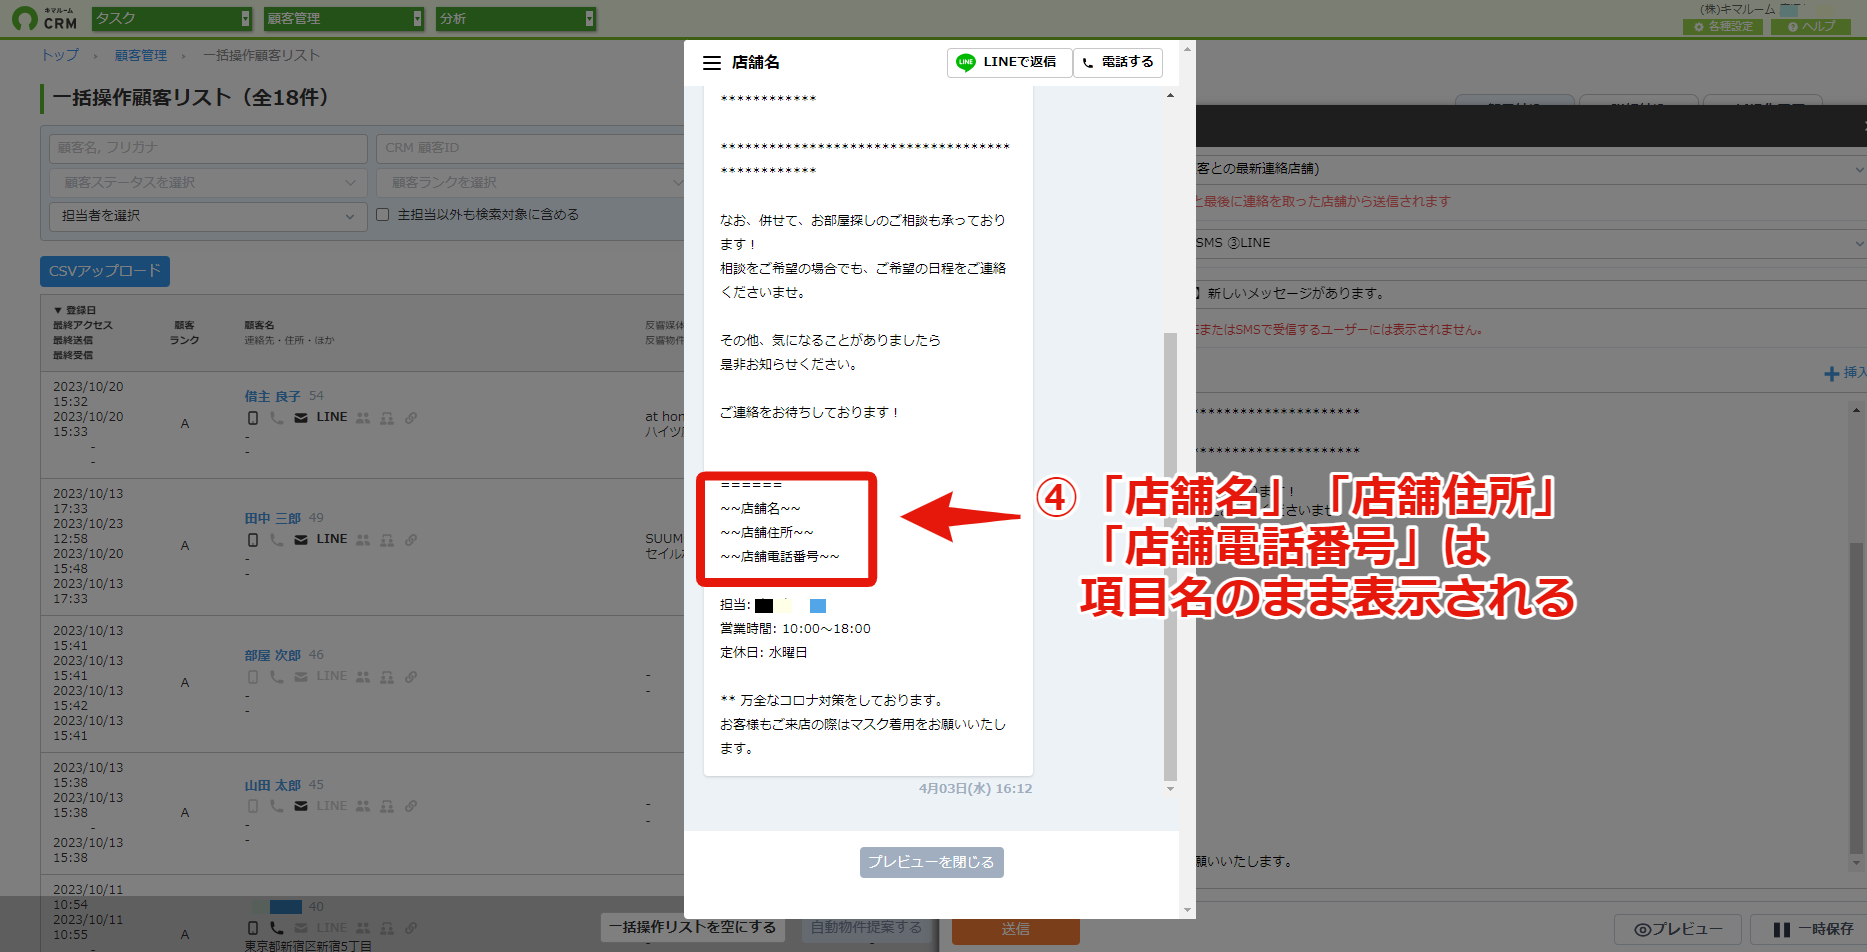Click the プレビュー button at bottom right
The height and width of the screenshot is (952, 1867).
1678,930
